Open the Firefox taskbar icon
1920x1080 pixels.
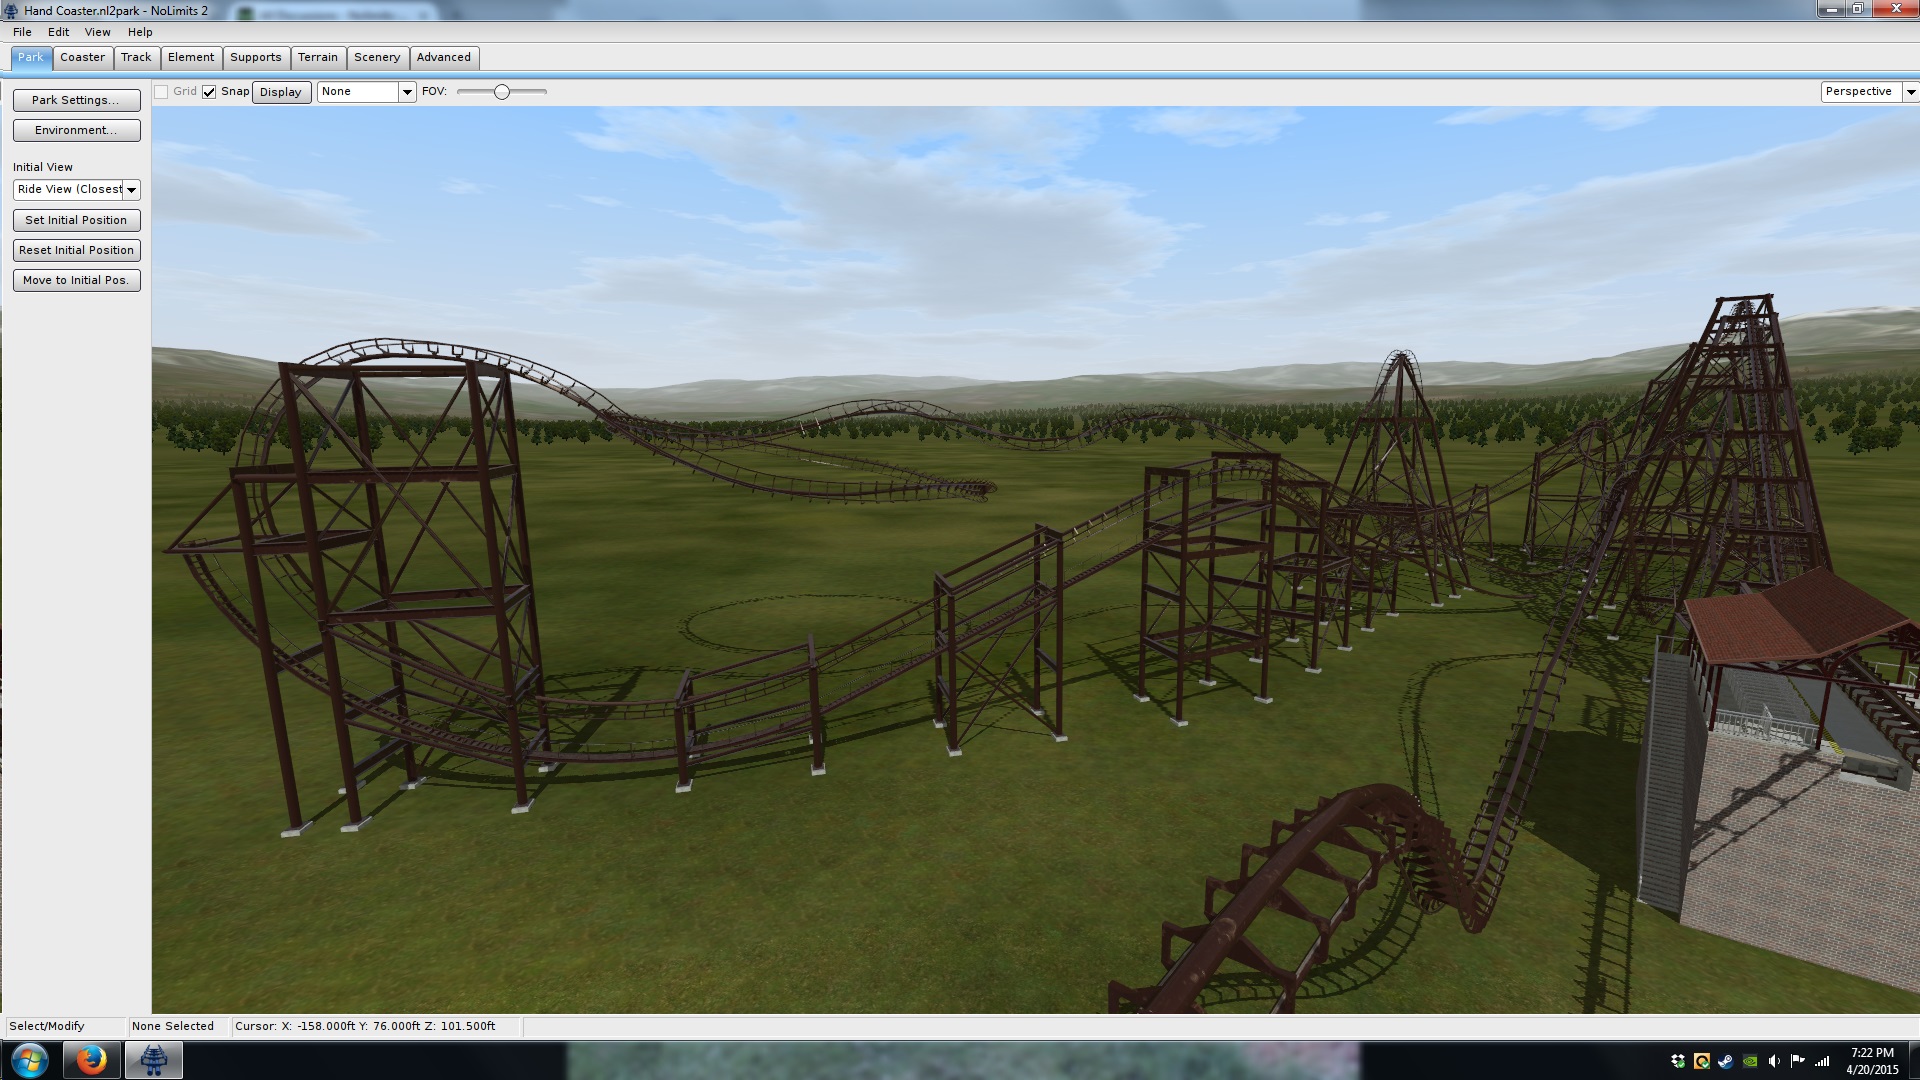91,1060
